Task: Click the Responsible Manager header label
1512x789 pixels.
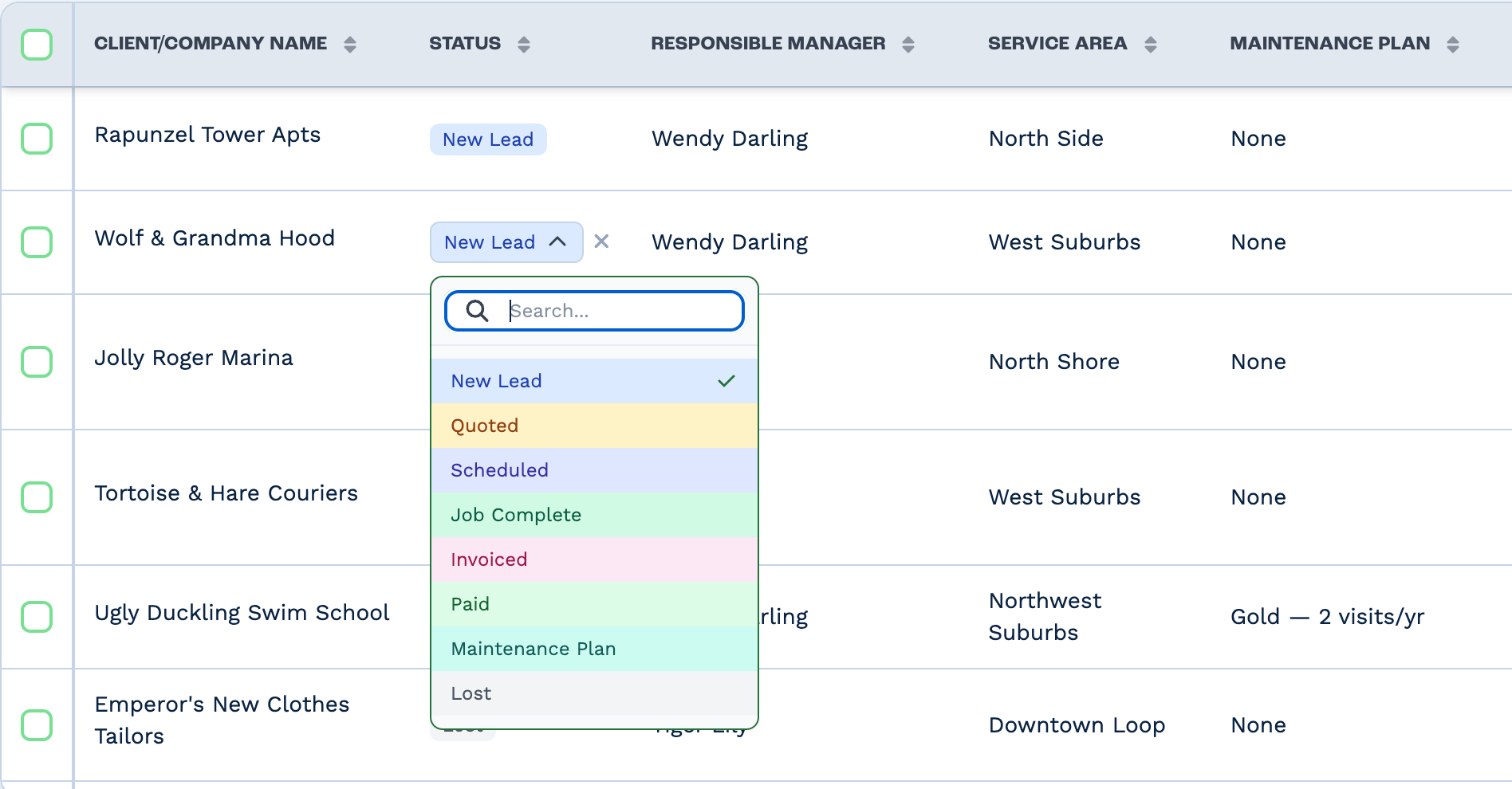Action: (768, 43)
